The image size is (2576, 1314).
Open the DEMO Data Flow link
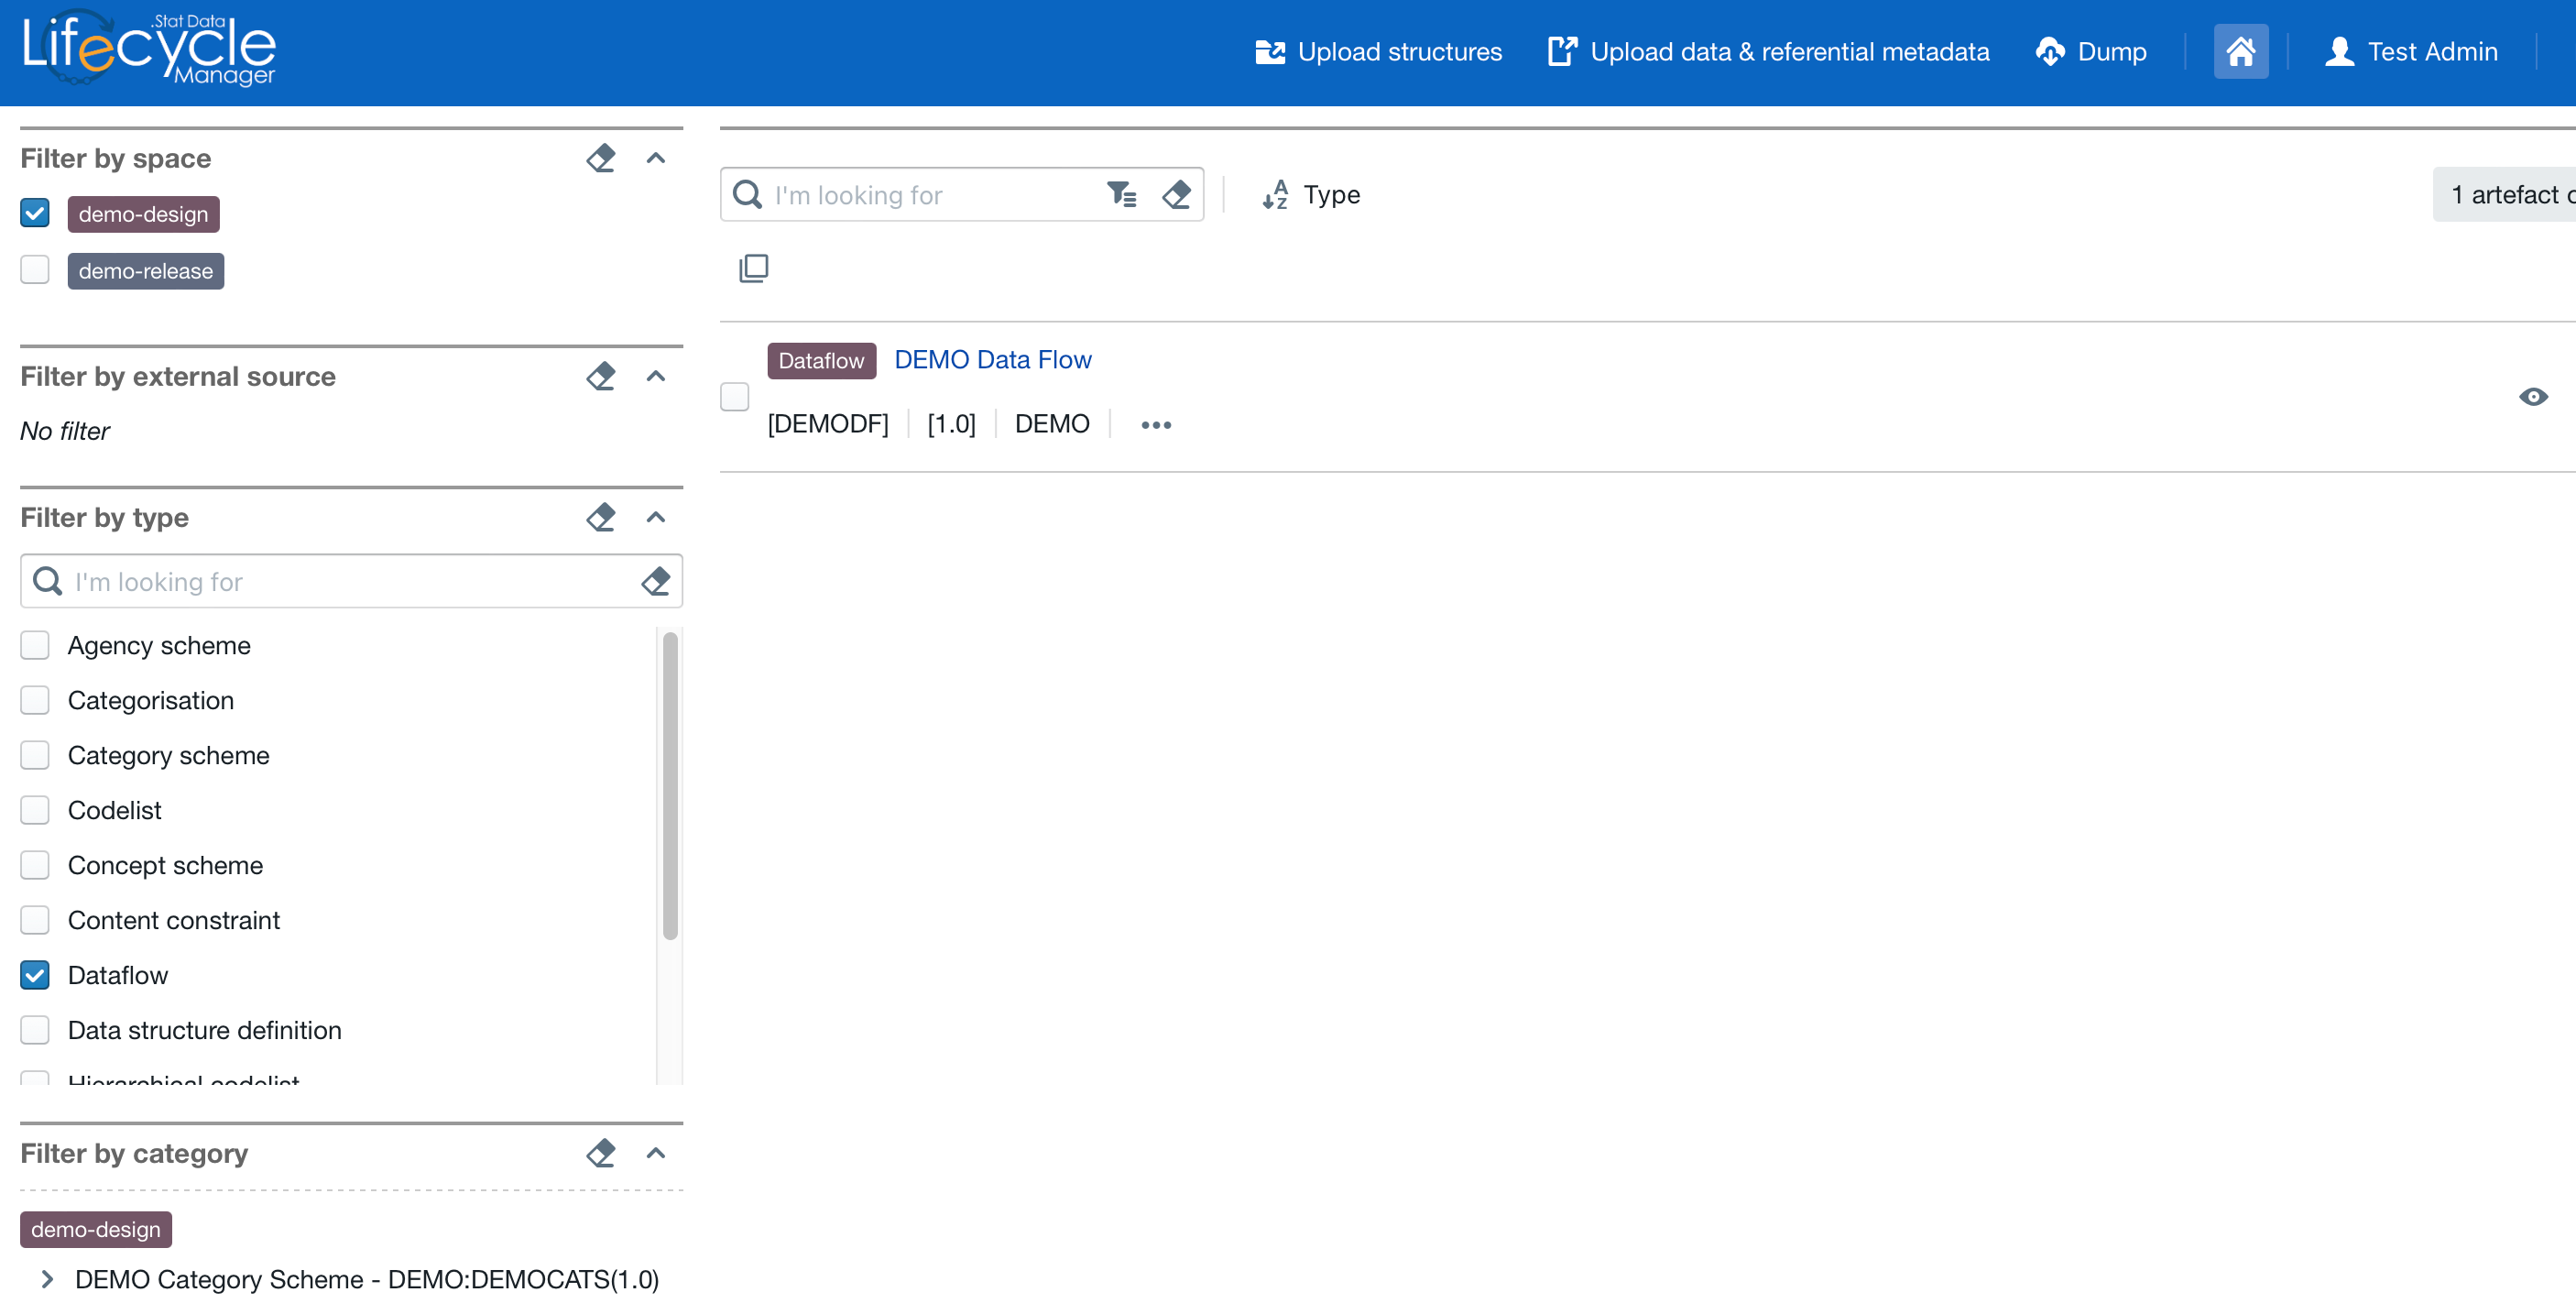[992, 359]
